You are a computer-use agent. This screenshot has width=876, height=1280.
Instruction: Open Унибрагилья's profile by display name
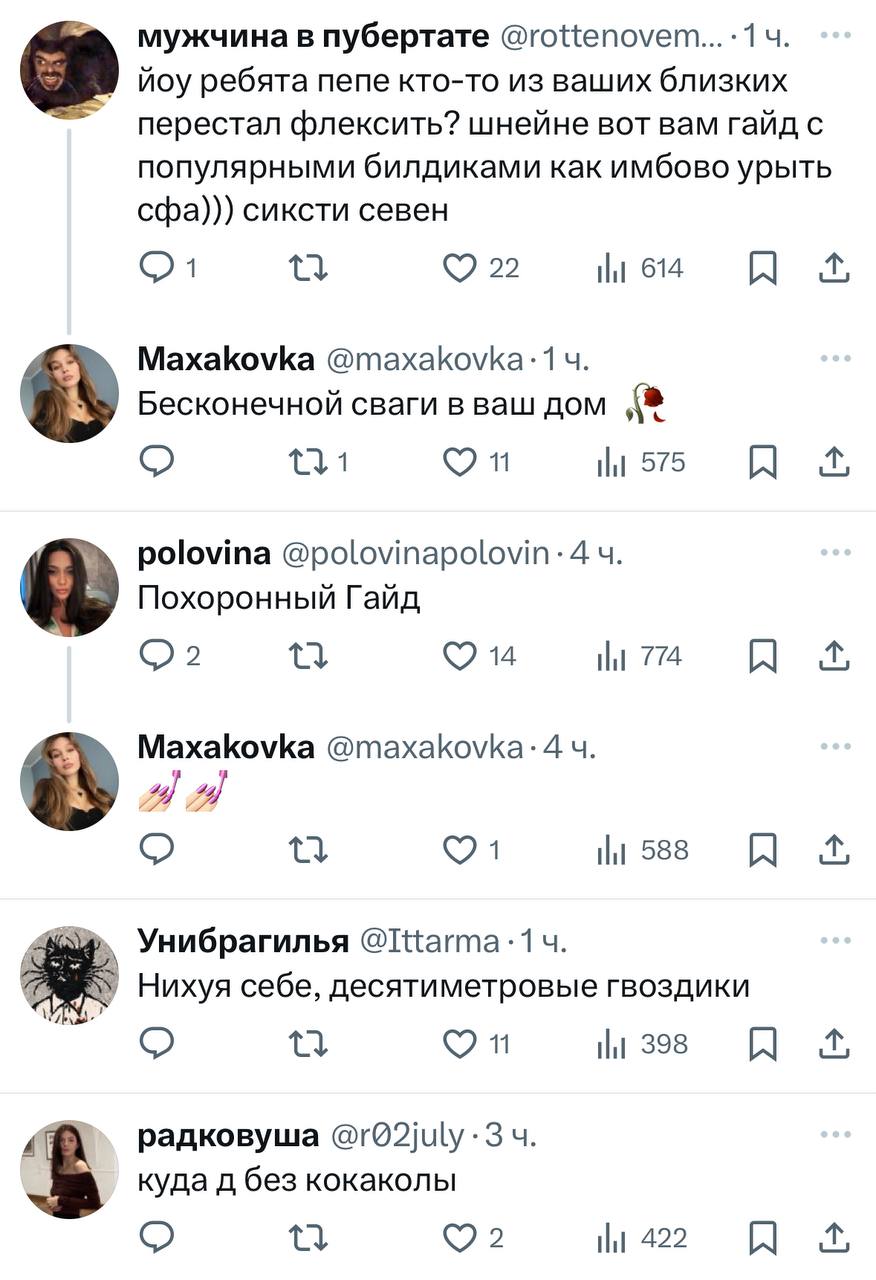pyautogui.click(x=242, y=940)
